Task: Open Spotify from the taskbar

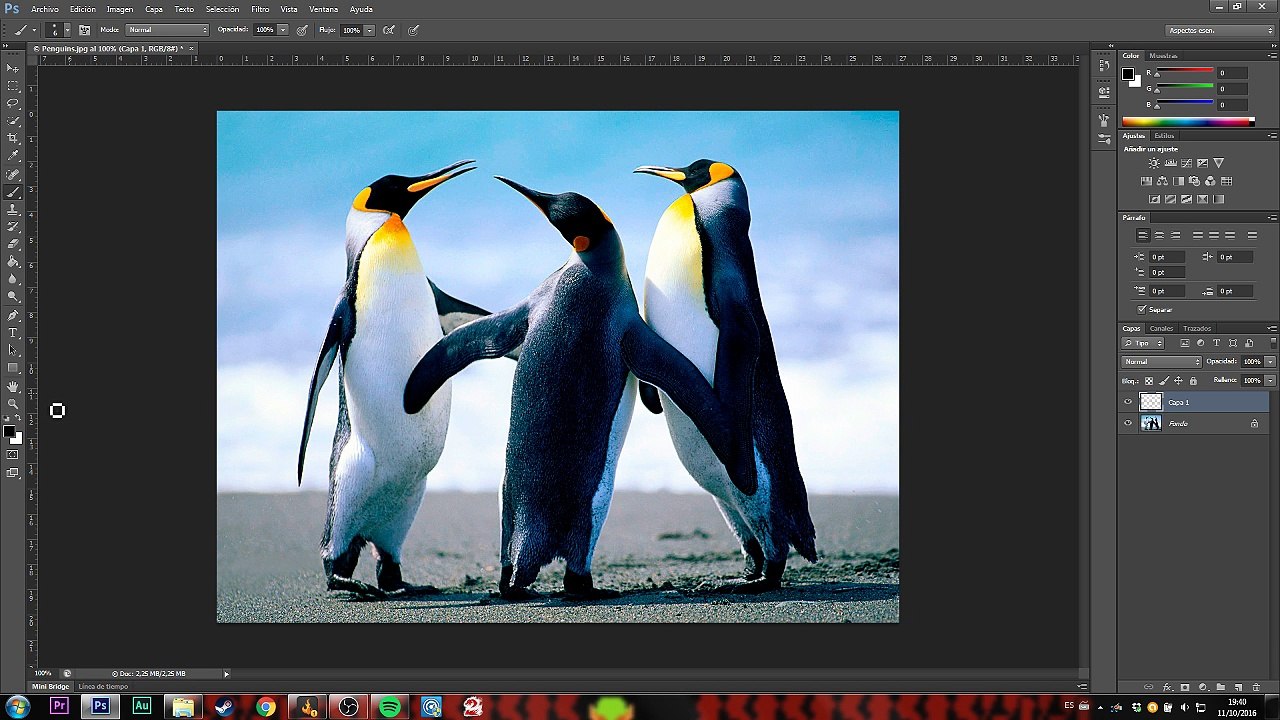Action: pyautogui.click(x=390, y=707)
